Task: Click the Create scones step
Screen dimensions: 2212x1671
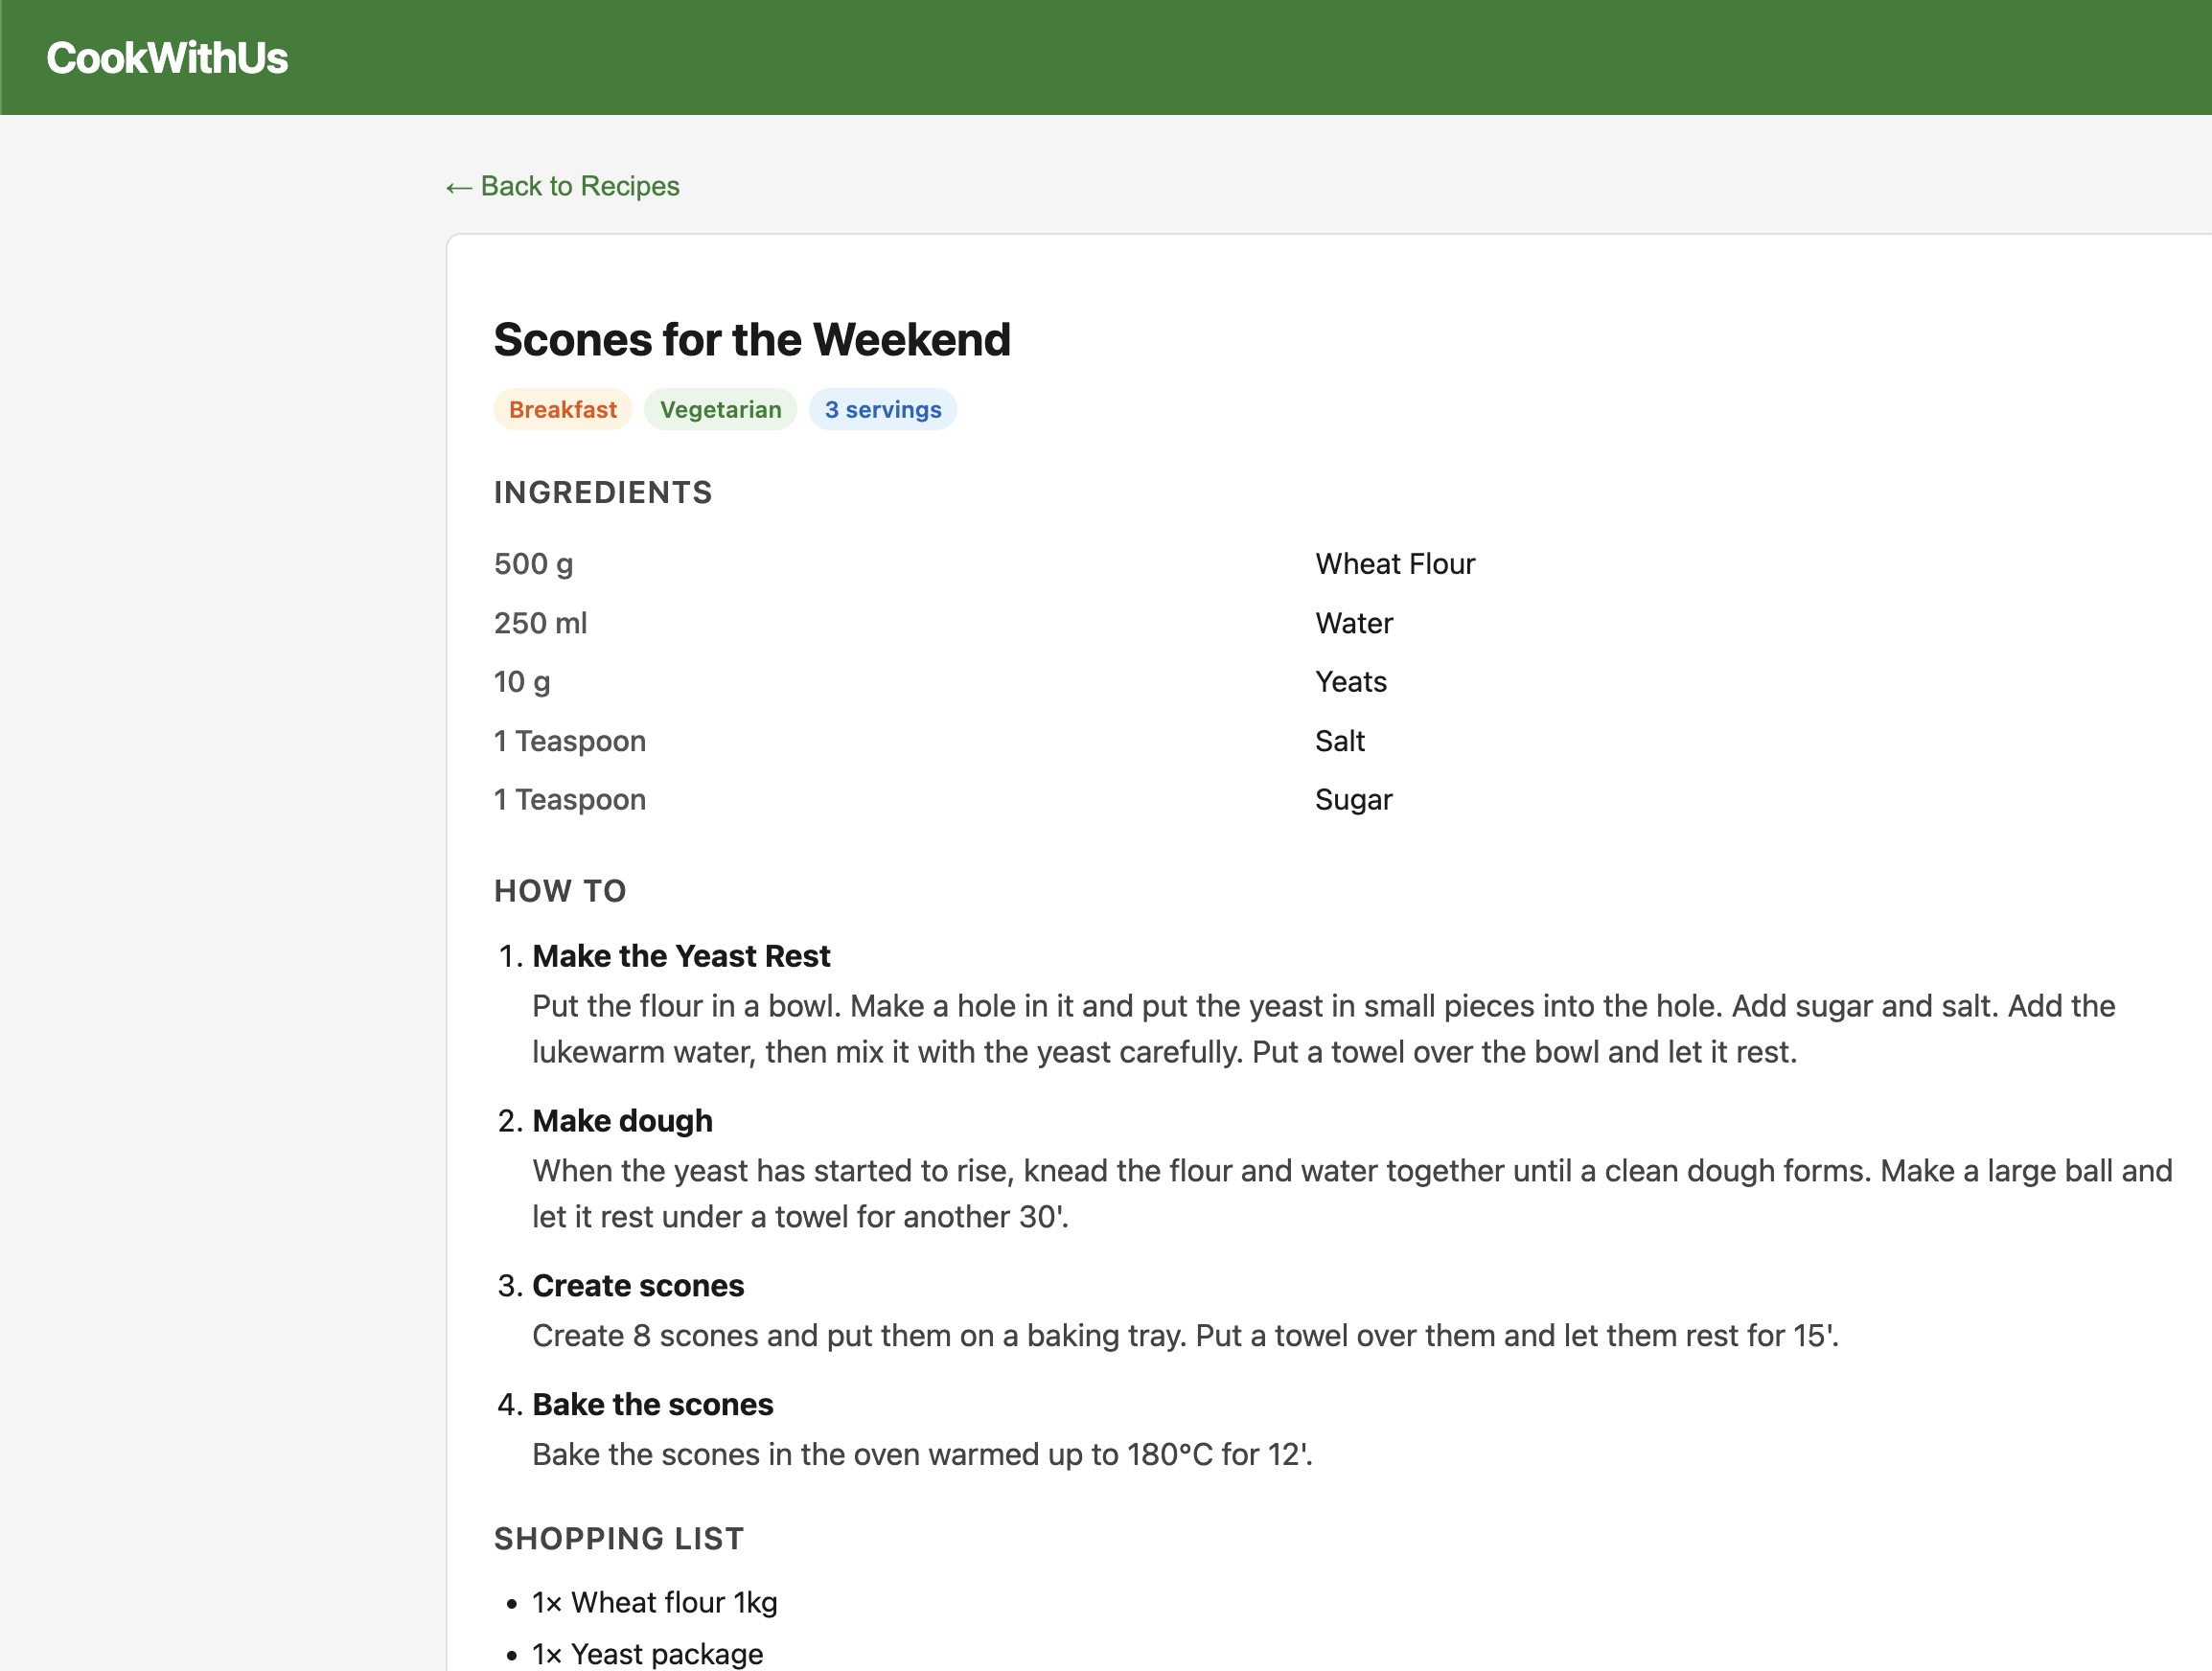Action: coord(638,1285)
